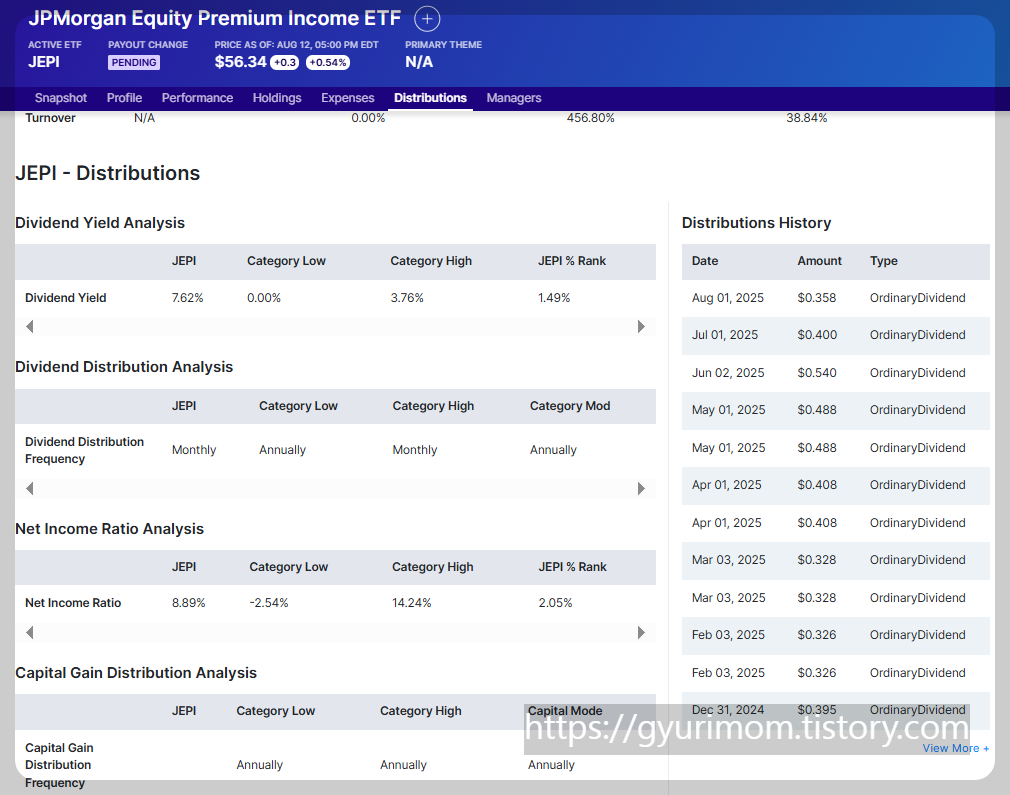View the Expenses tab
This screenshot has width=1010, height=795.
point(348,98)
